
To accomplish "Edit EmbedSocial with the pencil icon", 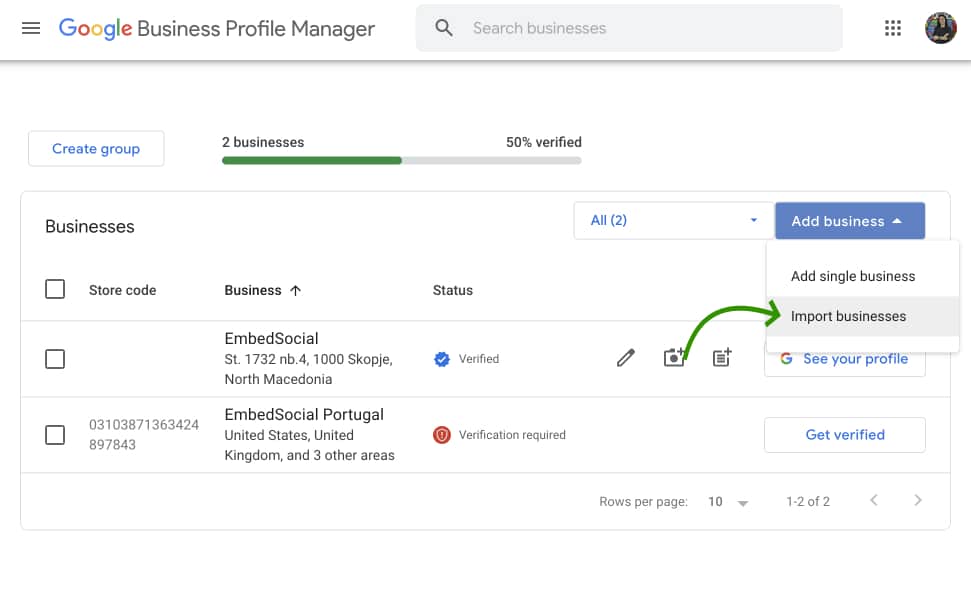I will [x=625, y=357].
